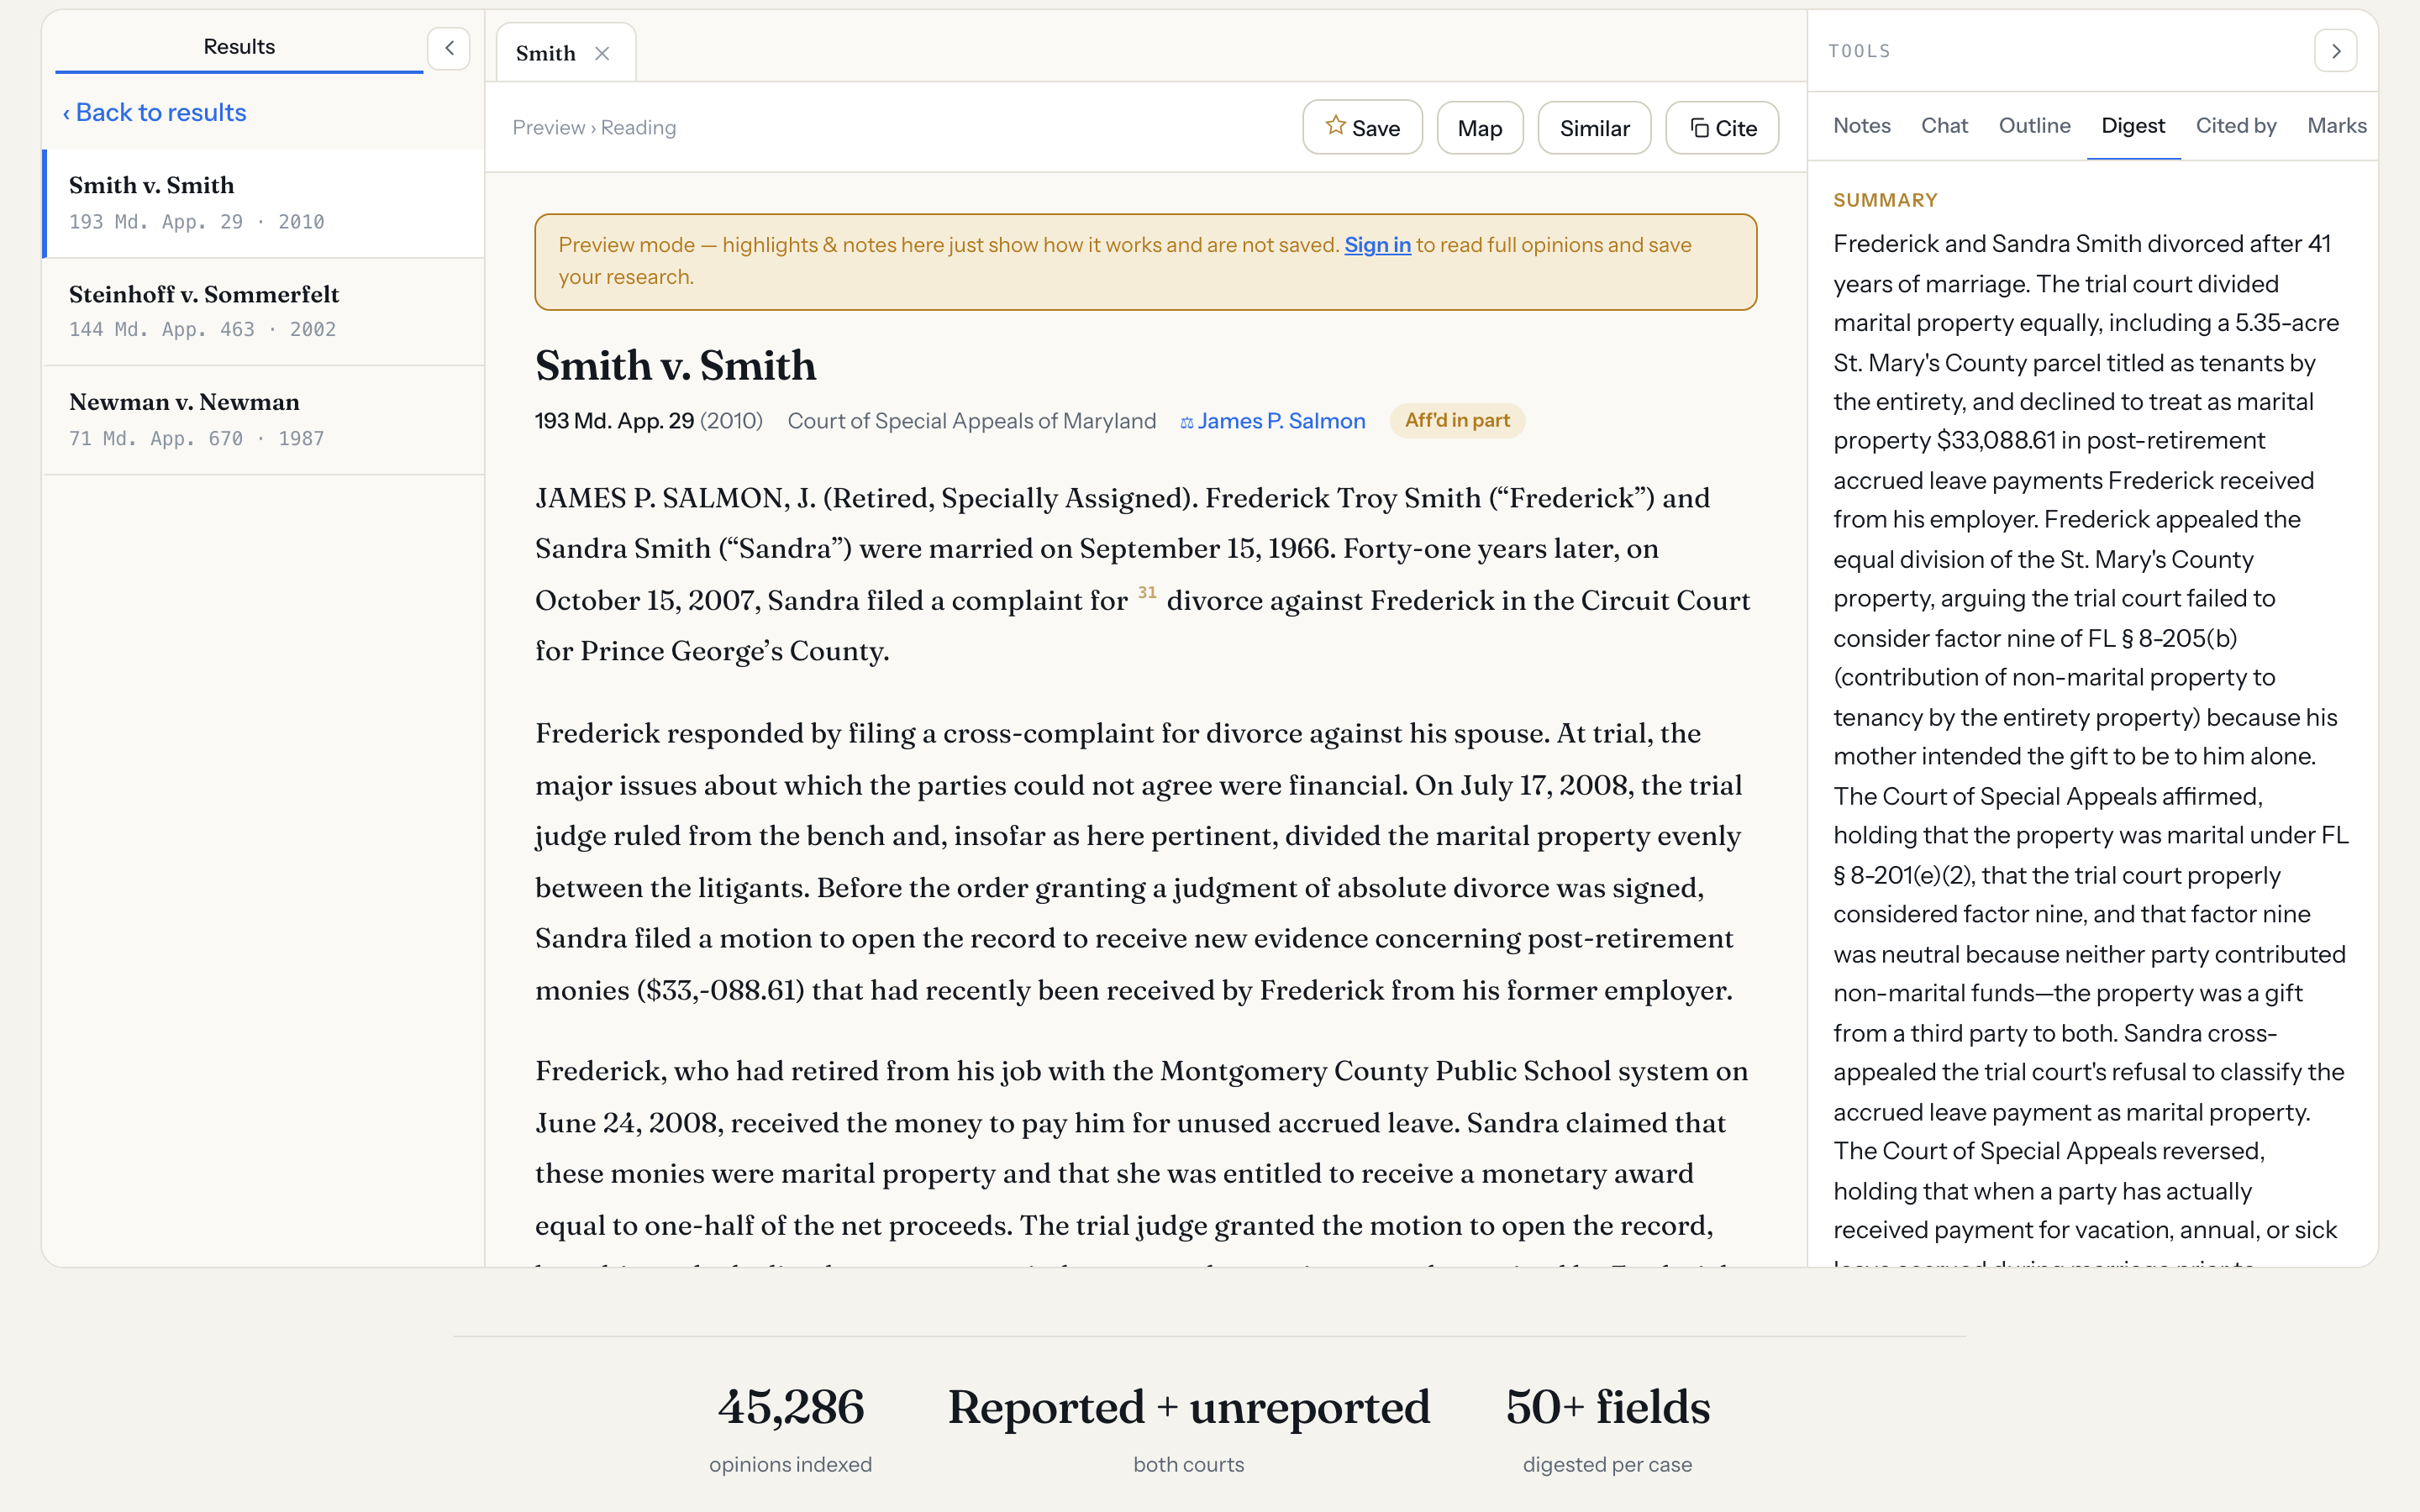Viewport: 2420px width, 1512px height.
Task: Find Similar cases
Action: point(1594,128)
